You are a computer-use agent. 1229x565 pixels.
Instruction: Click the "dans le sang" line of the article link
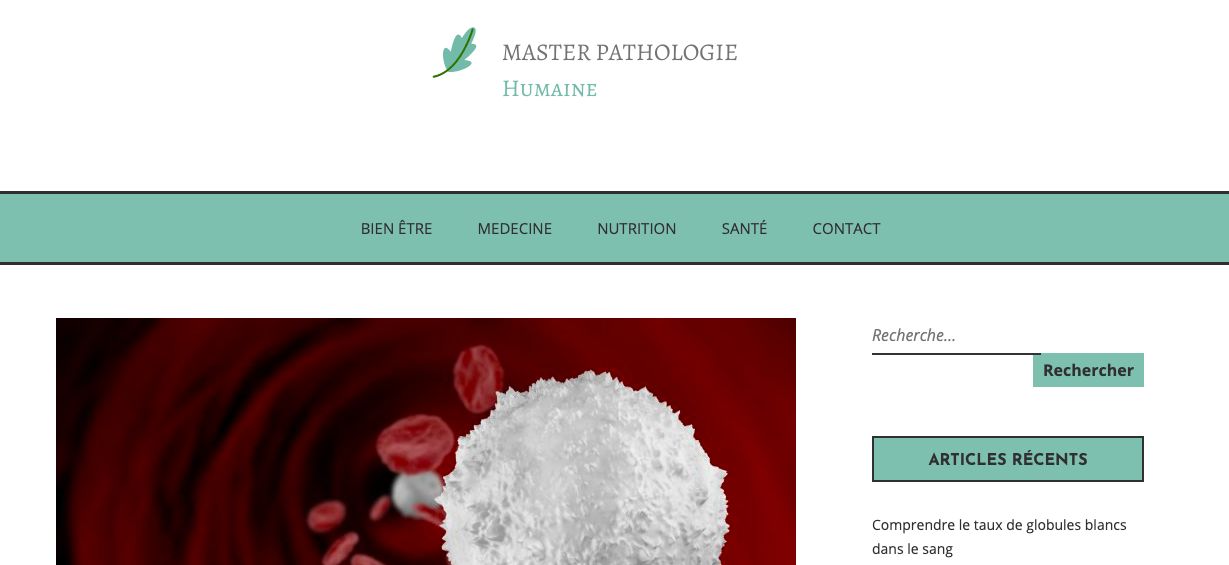click(912, 549)
